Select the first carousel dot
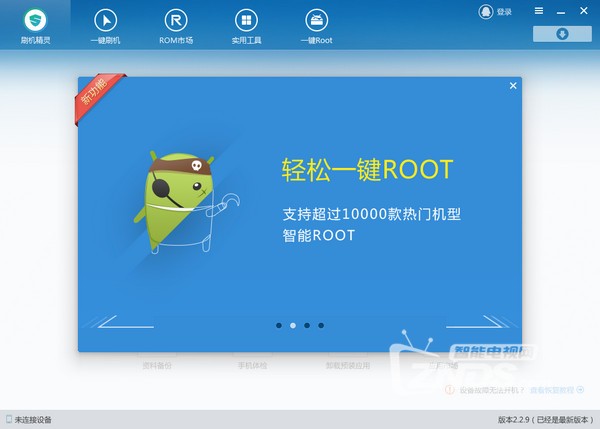Screen dimensions: 600x429 point(279,325)
